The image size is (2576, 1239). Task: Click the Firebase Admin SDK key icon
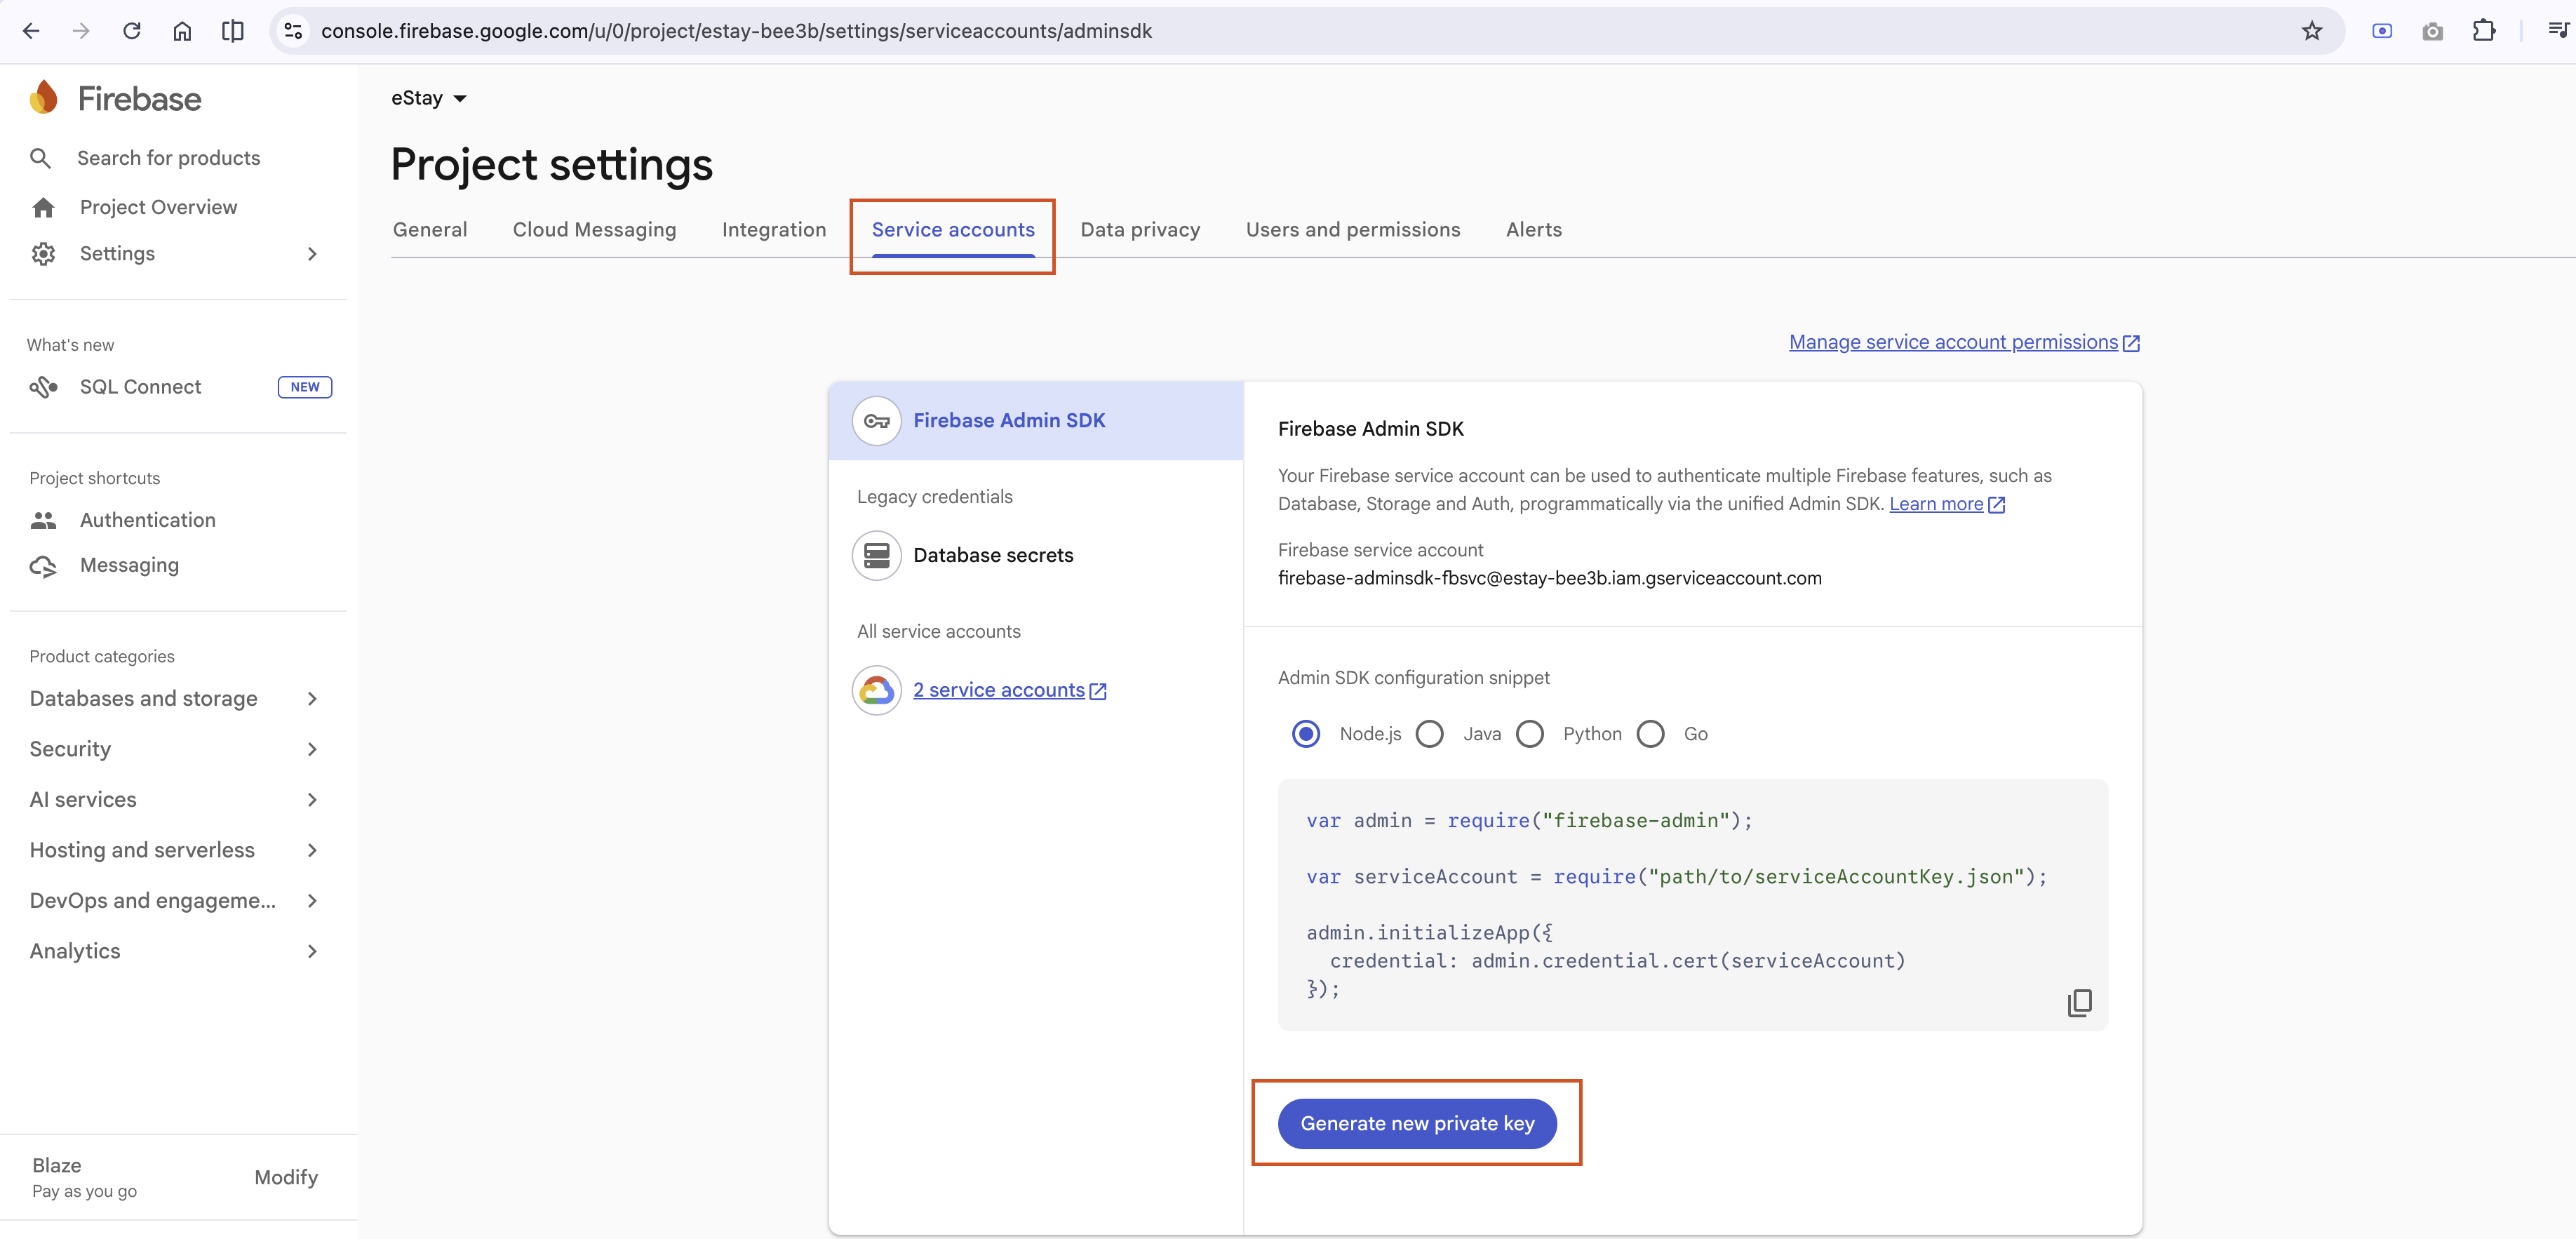[x=877, y=421]
